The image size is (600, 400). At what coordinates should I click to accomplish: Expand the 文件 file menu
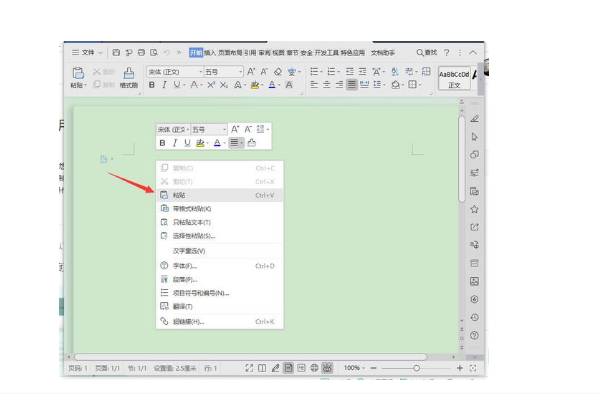pyautogui.click(x=88, y=52)
